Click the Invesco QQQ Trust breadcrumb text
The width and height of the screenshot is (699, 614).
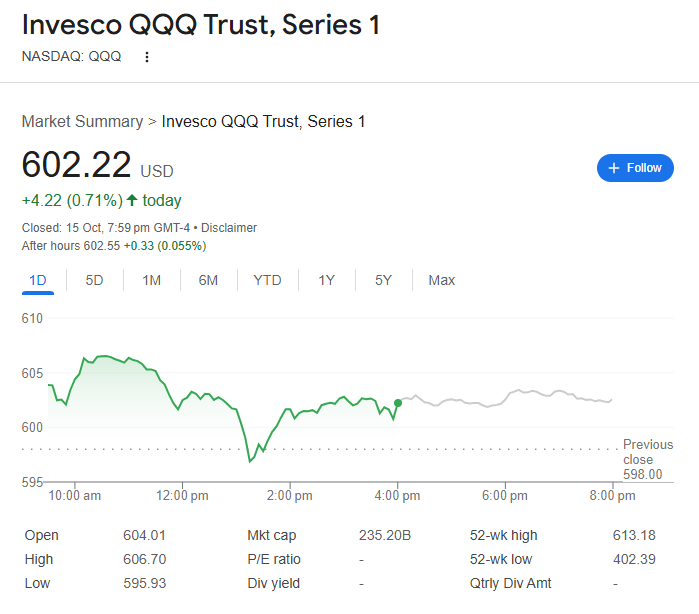[263, 121]
